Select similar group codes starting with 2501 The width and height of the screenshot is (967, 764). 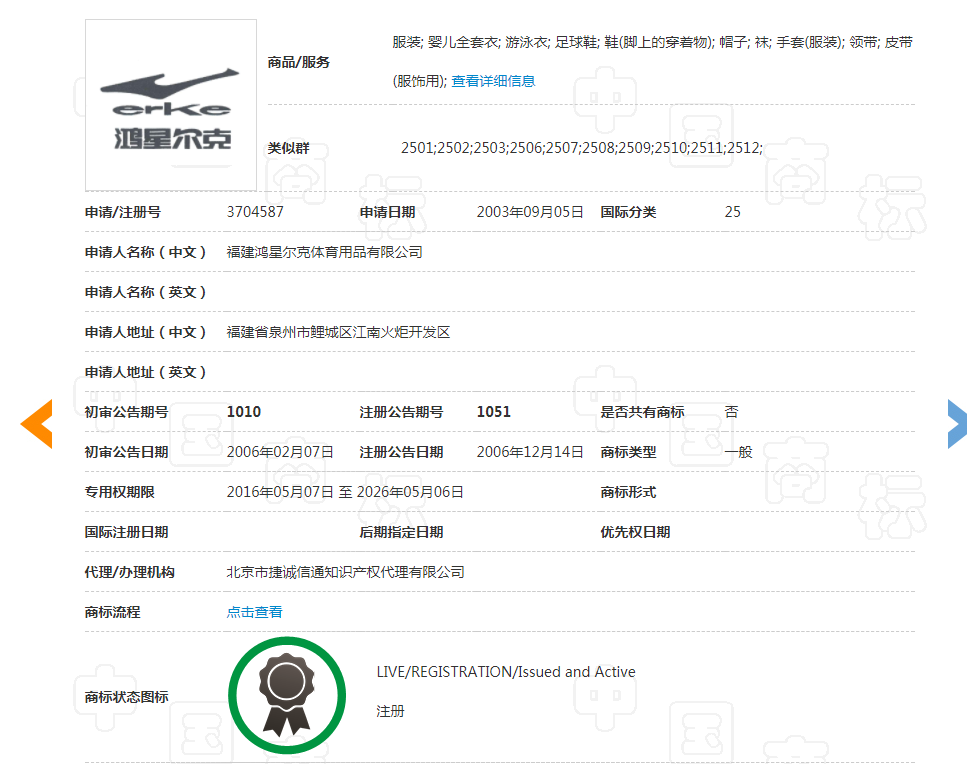point(582,148)
